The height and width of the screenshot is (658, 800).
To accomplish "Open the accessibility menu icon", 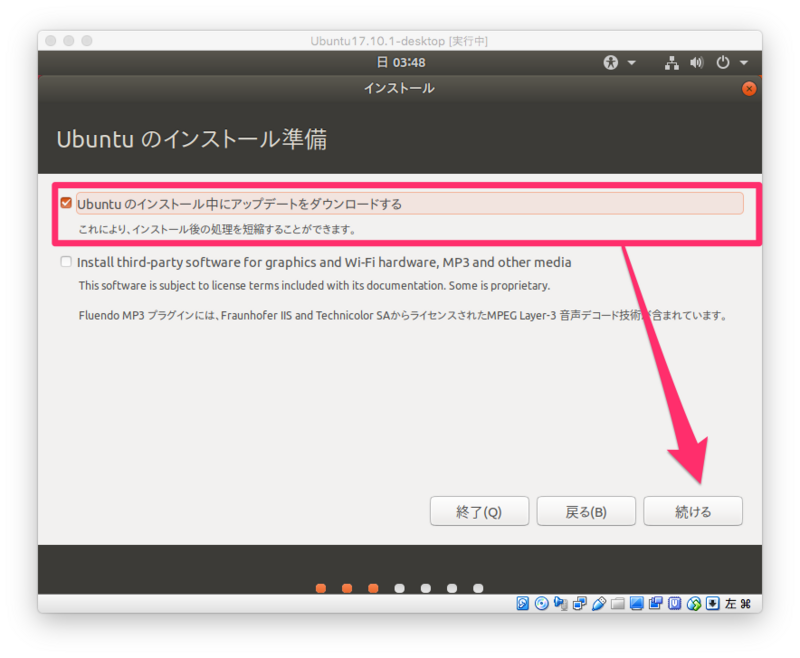I will (x=611, y=62).
